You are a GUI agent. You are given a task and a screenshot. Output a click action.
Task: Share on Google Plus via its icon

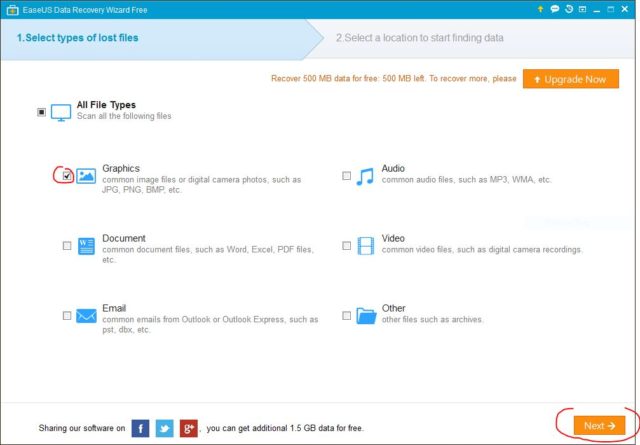(188, 427)
